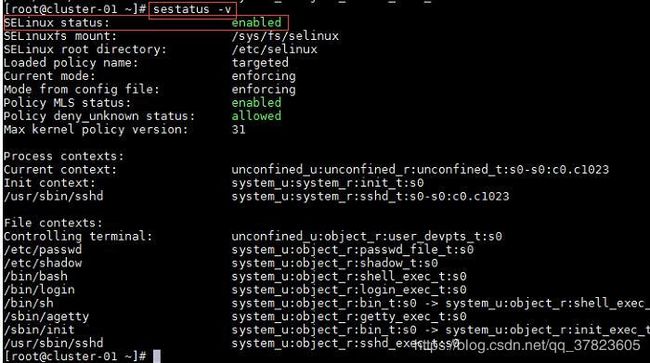Click the Current context unconfined_u value

click(x=420, y=169)
